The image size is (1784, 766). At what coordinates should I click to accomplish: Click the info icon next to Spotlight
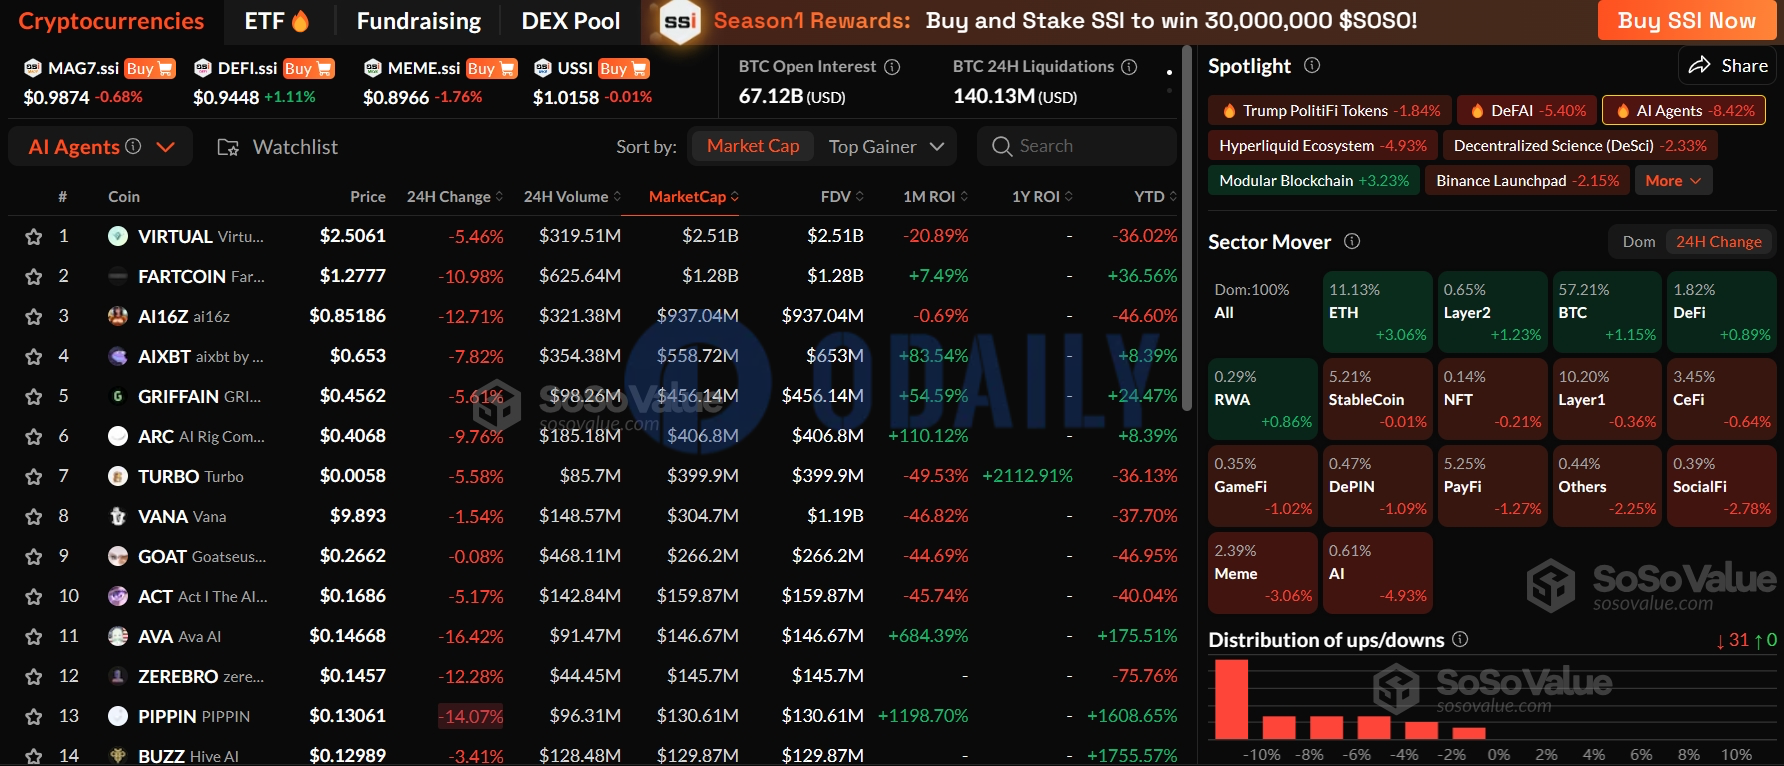(x=1312, y=65)
